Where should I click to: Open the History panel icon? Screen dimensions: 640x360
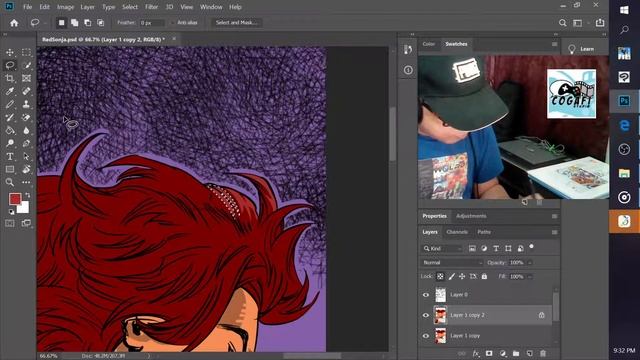[x=408, y=50]
